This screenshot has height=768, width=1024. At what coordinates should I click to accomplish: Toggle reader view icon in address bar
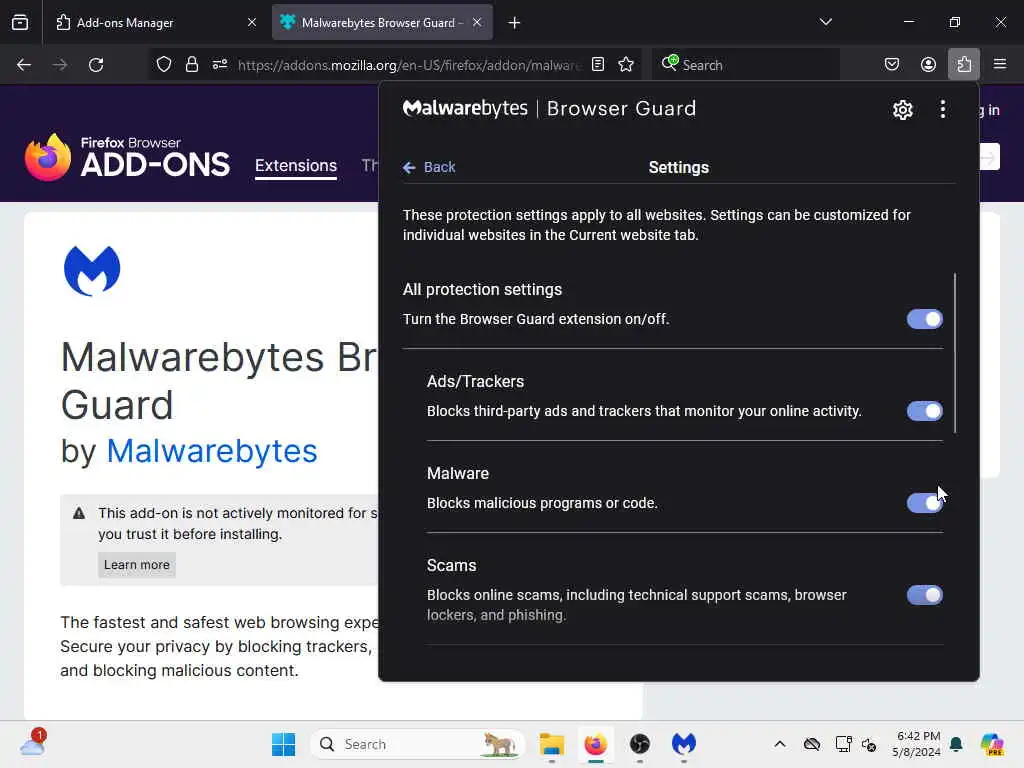[598, 64]
